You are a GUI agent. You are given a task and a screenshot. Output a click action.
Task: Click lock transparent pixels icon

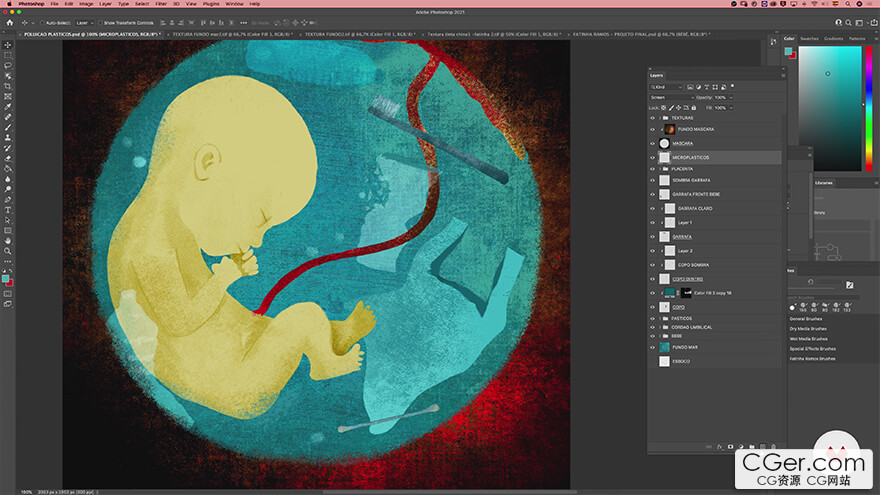pos(663,108)
